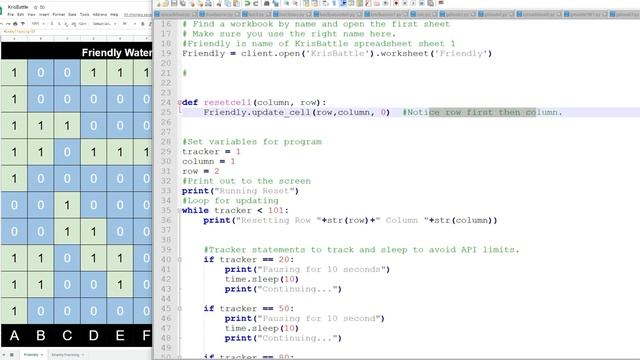640x360 pixels.
Task: Click the column E label cell
Action: pyautogui.click(x=120, y=336)
